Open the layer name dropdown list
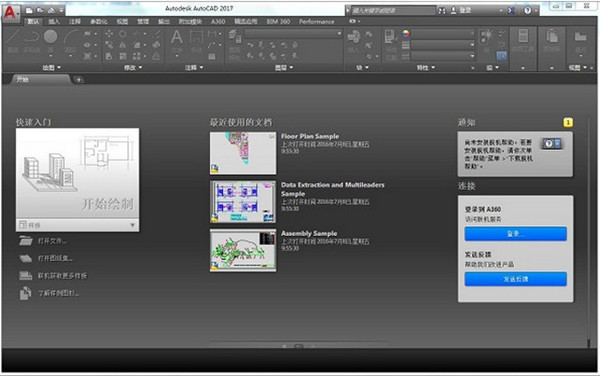600x376 pixels. pos(293,34)
